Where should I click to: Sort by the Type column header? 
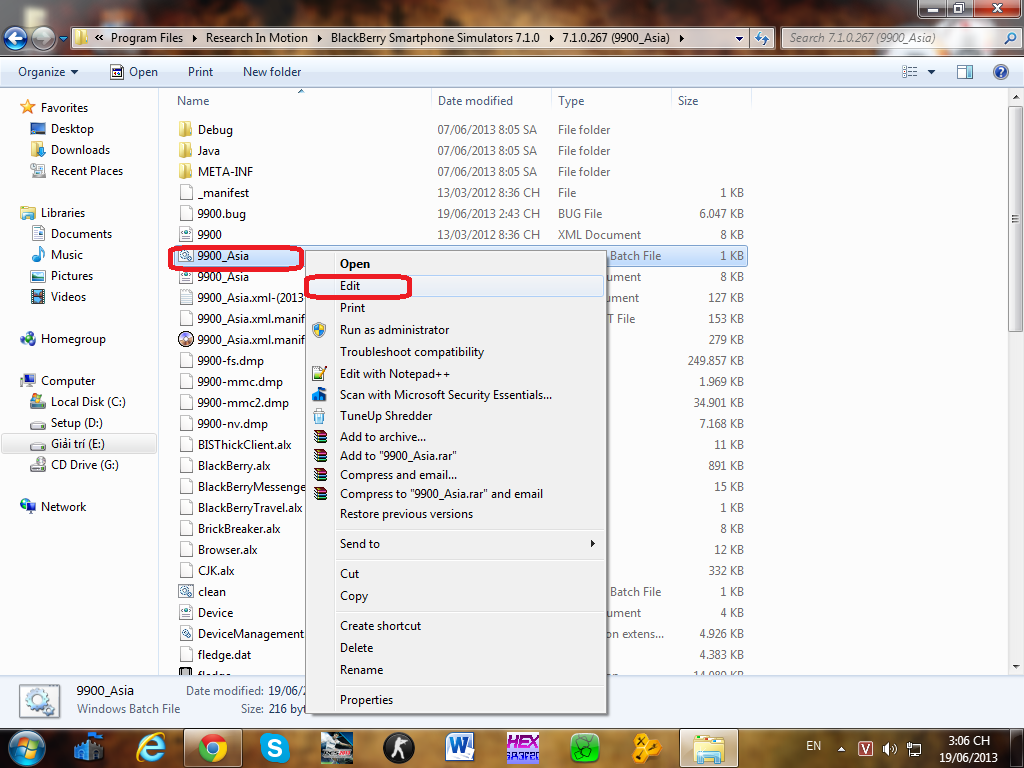coord(611,101)
